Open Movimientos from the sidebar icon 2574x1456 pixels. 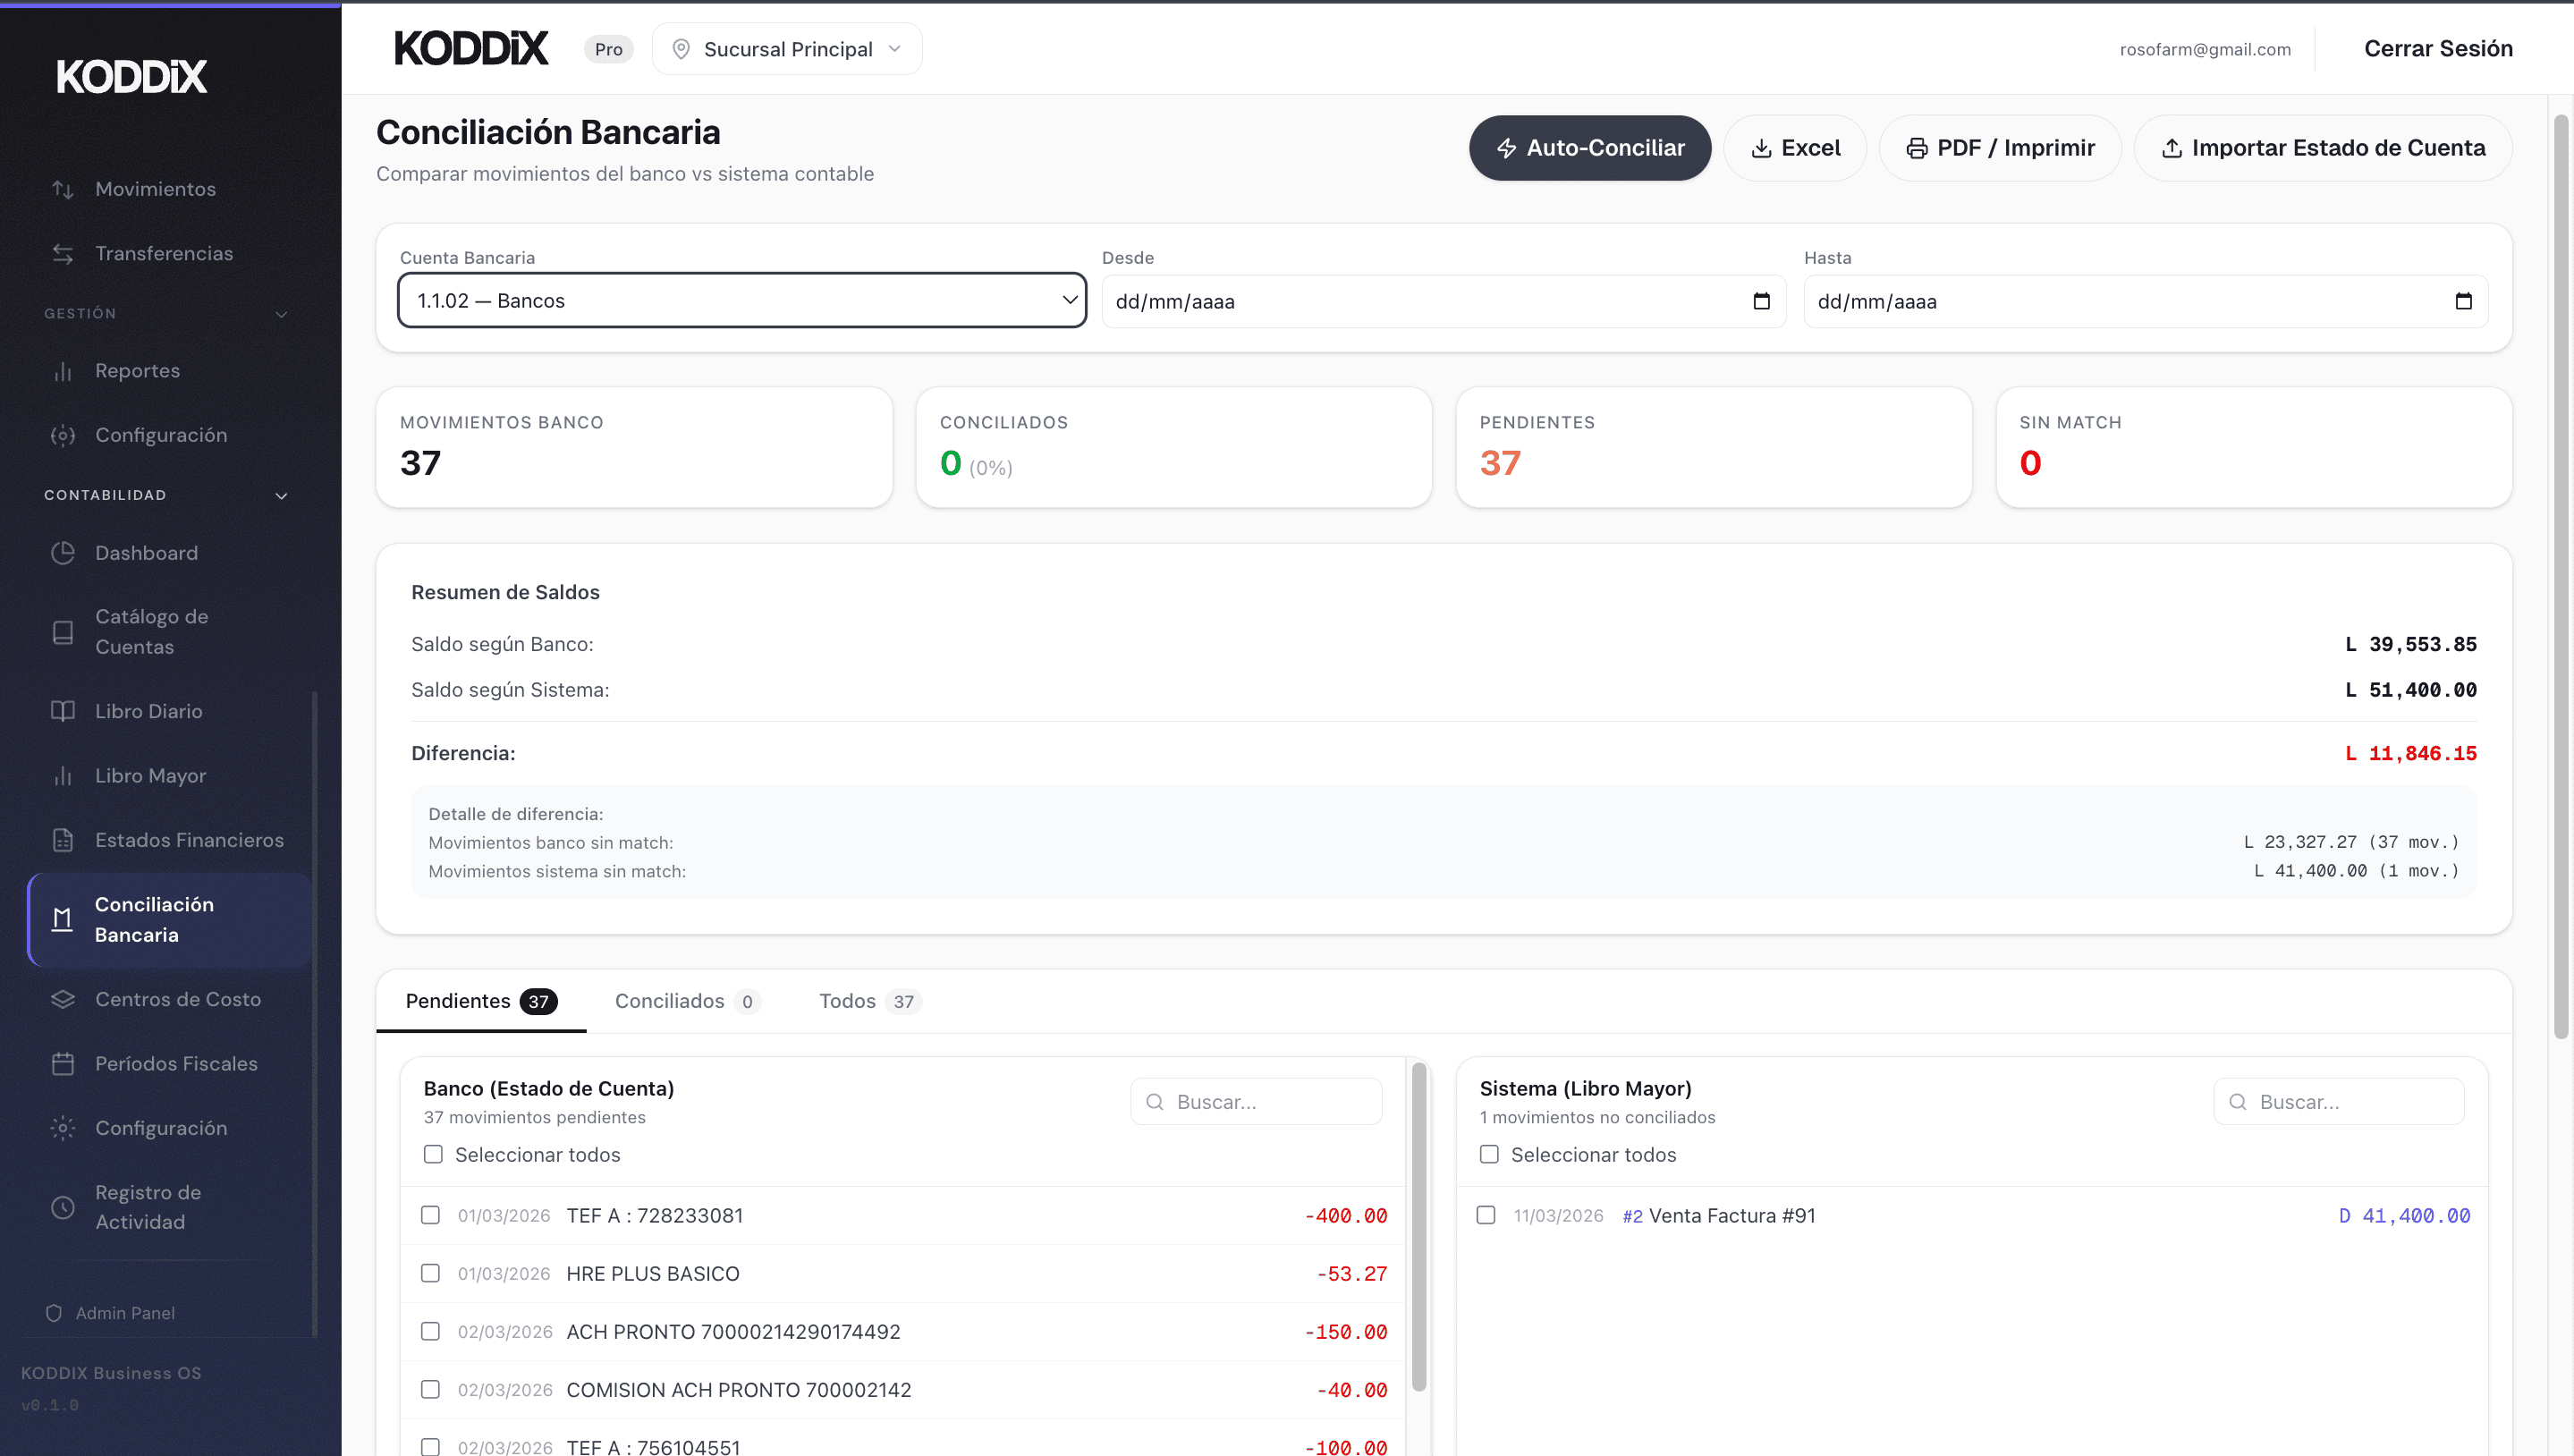63,189
